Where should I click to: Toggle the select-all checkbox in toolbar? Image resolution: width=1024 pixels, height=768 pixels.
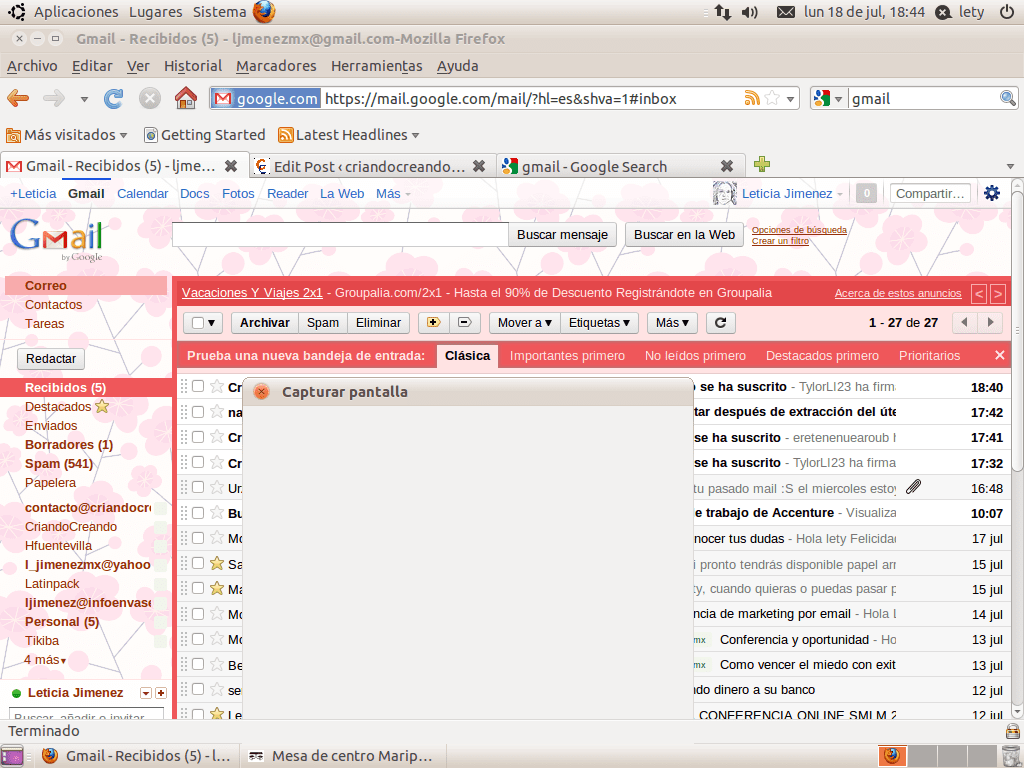coord(199,323)
